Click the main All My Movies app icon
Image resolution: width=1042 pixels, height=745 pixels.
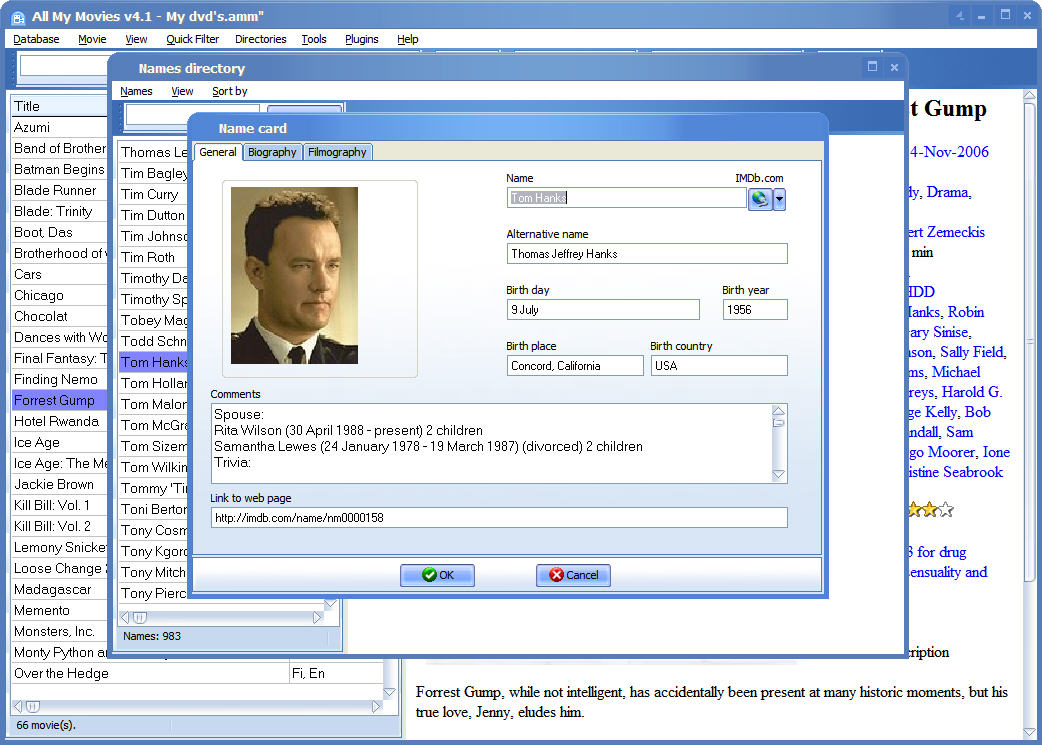click(18, 17)
